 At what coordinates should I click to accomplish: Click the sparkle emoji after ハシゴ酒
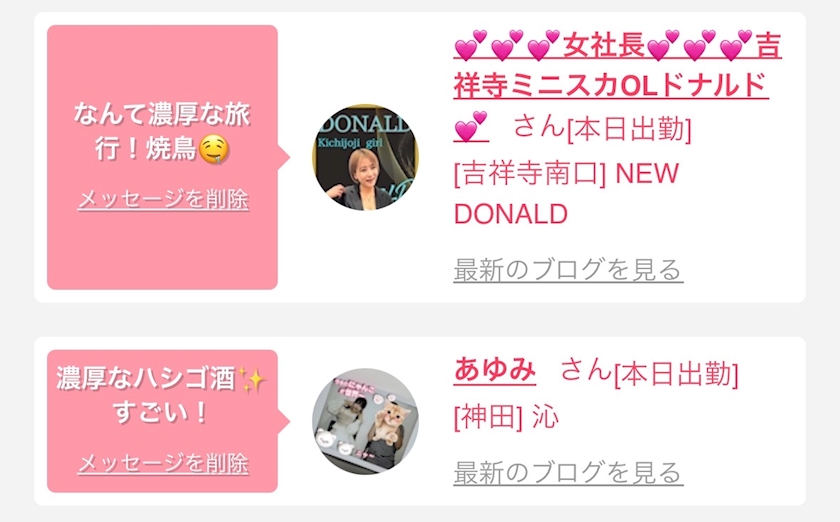tap(252, 379)
